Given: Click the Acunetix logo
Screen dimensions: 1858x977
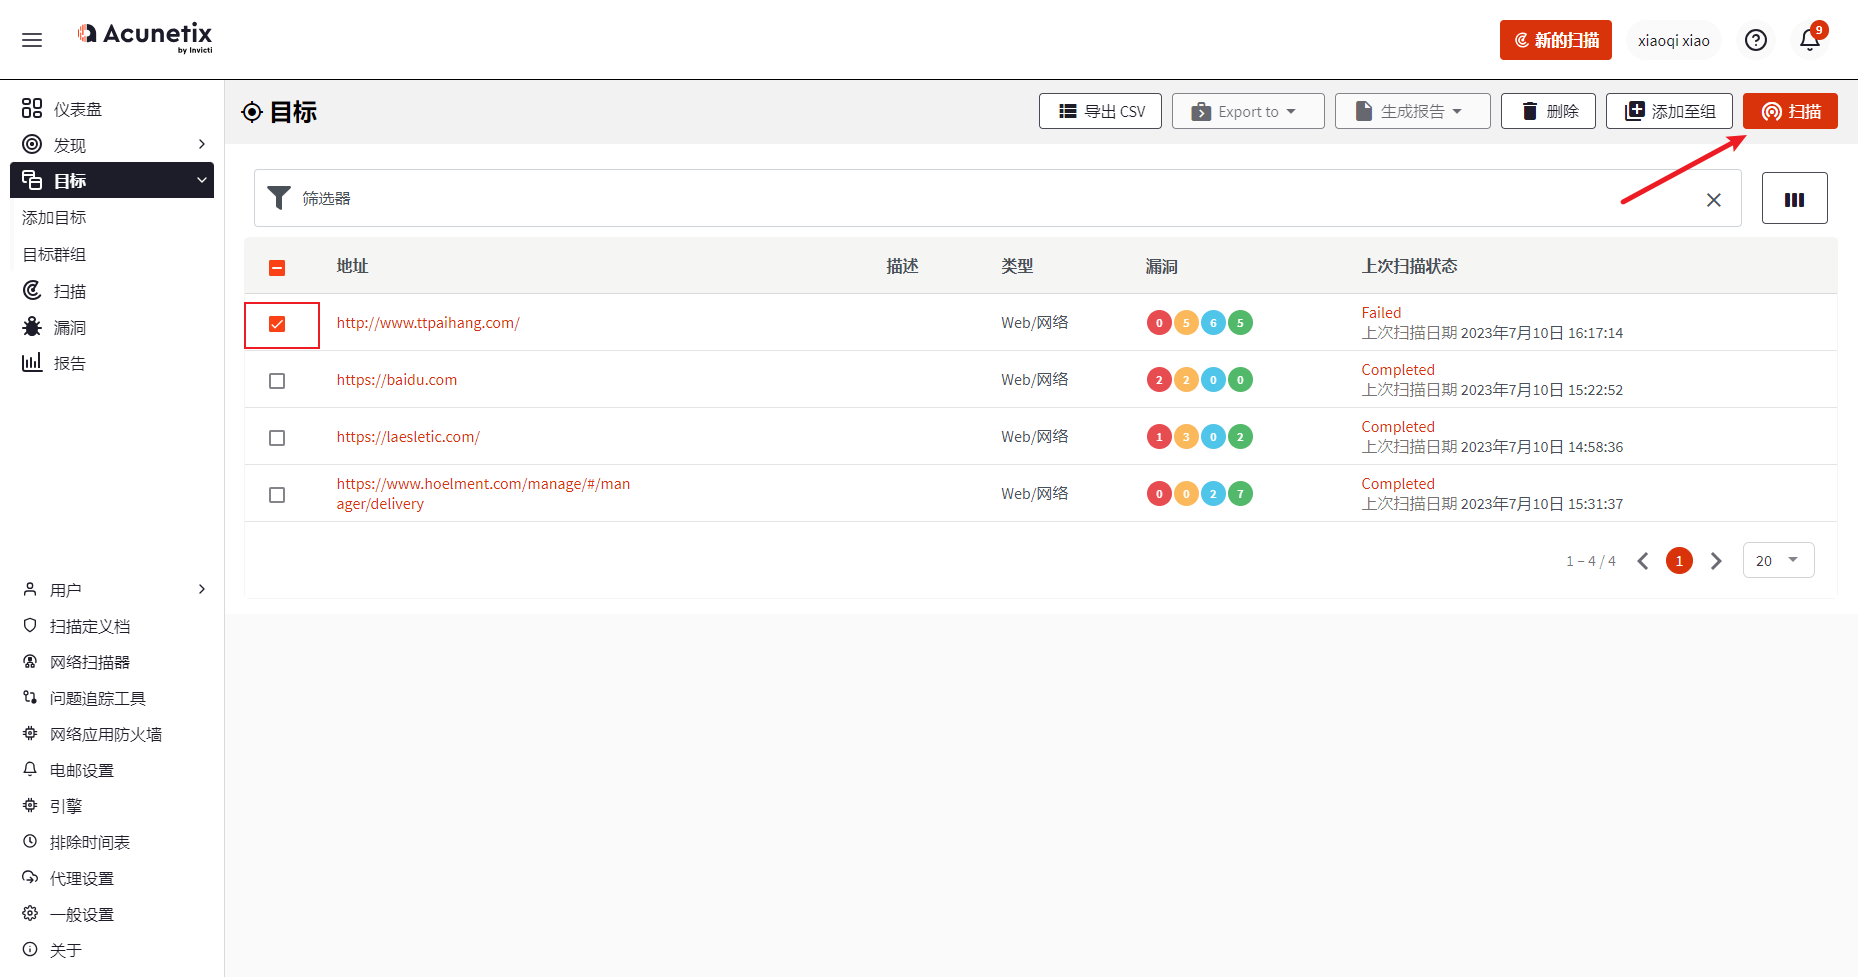Looking at the screenshot, I should [x=145, y=38].
